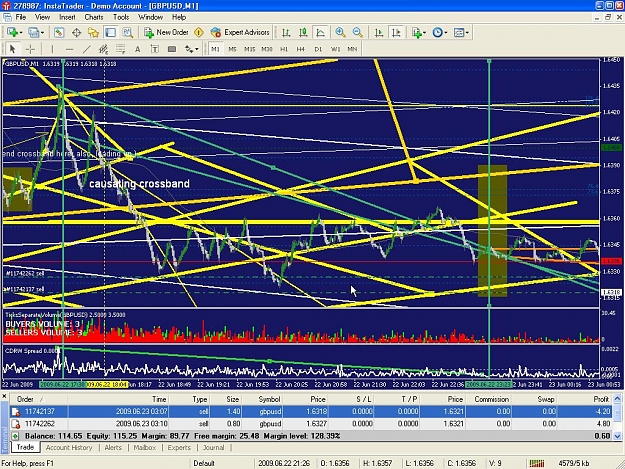Select order 11742262 row

tap(311, 424)
